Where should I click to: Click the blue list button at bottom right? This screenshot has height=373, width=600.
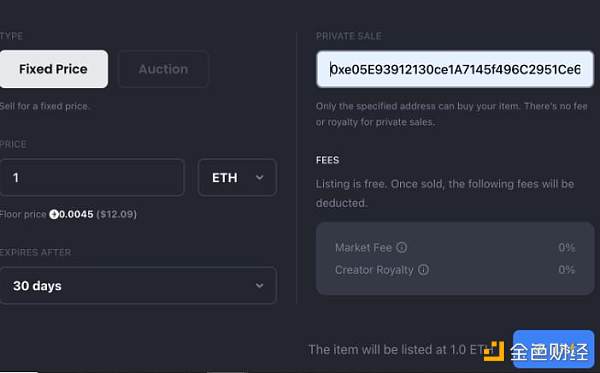(x=553, y=349)
